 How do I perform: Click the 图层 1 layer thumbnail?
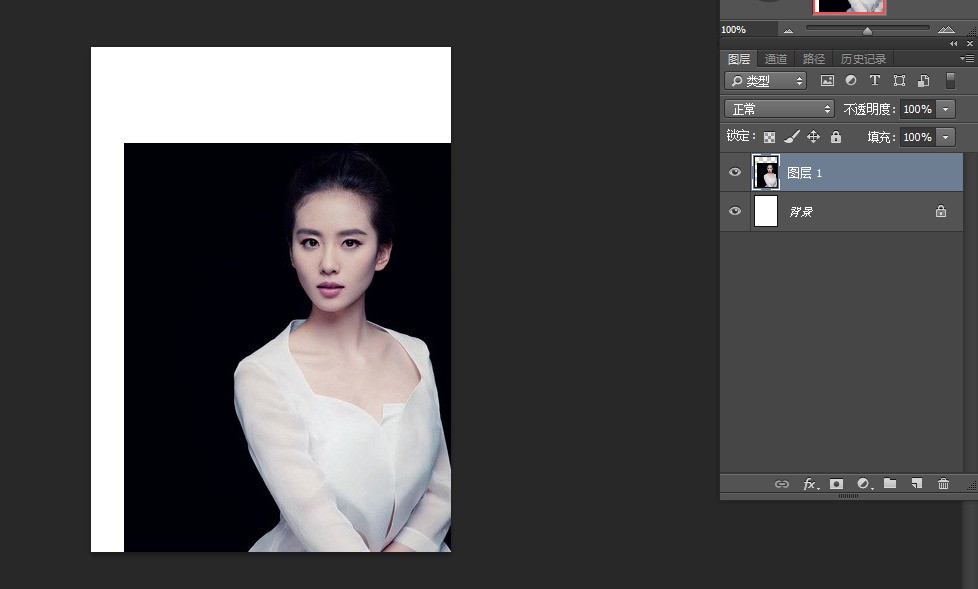(x=766, y=172)
